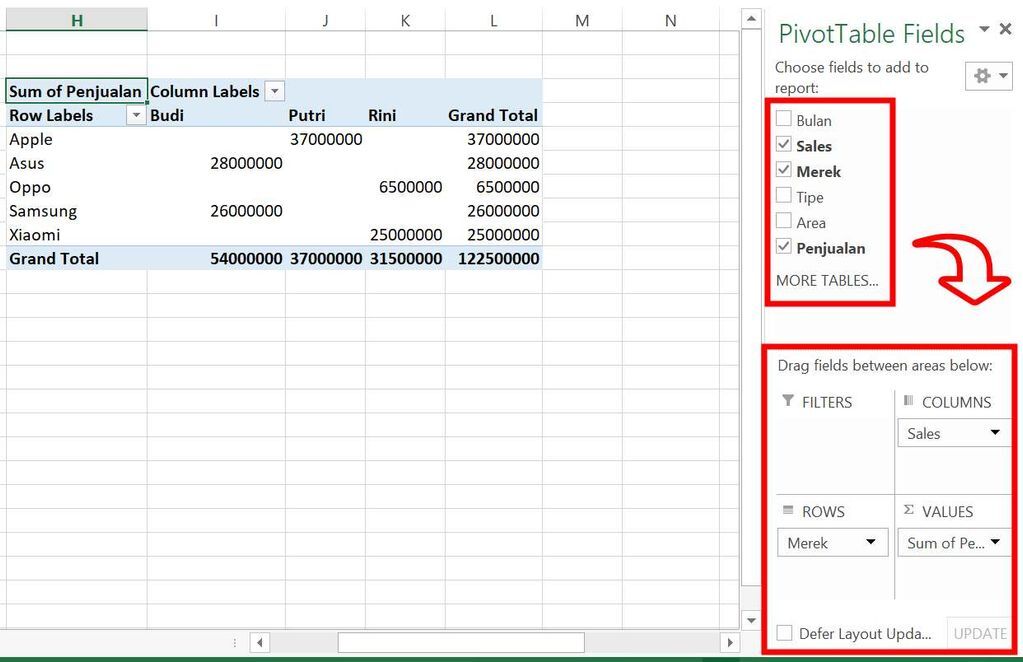Open the Row Labels filter dropdown

[x=137, y=115]
